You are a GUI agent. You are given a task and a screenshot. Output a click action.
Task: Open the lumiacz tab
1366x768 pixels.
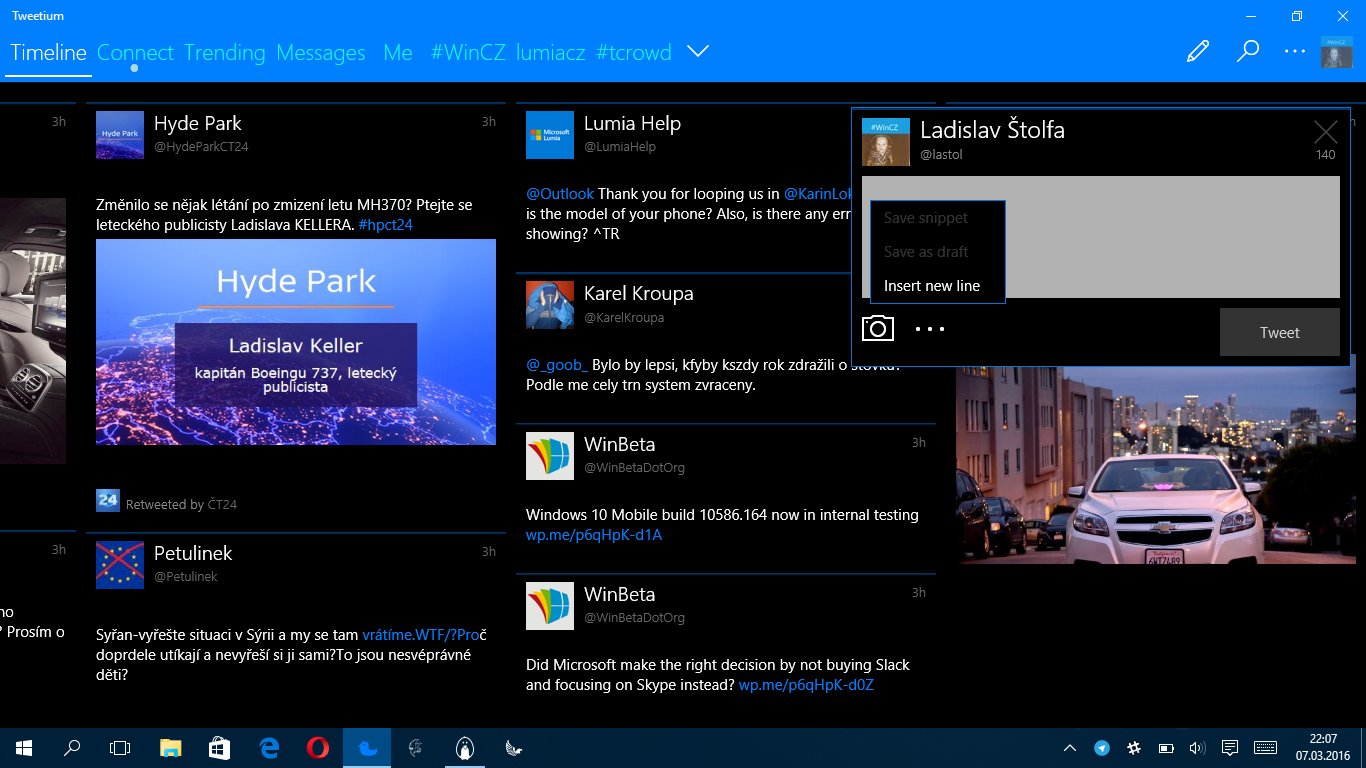tap(551, 53)
